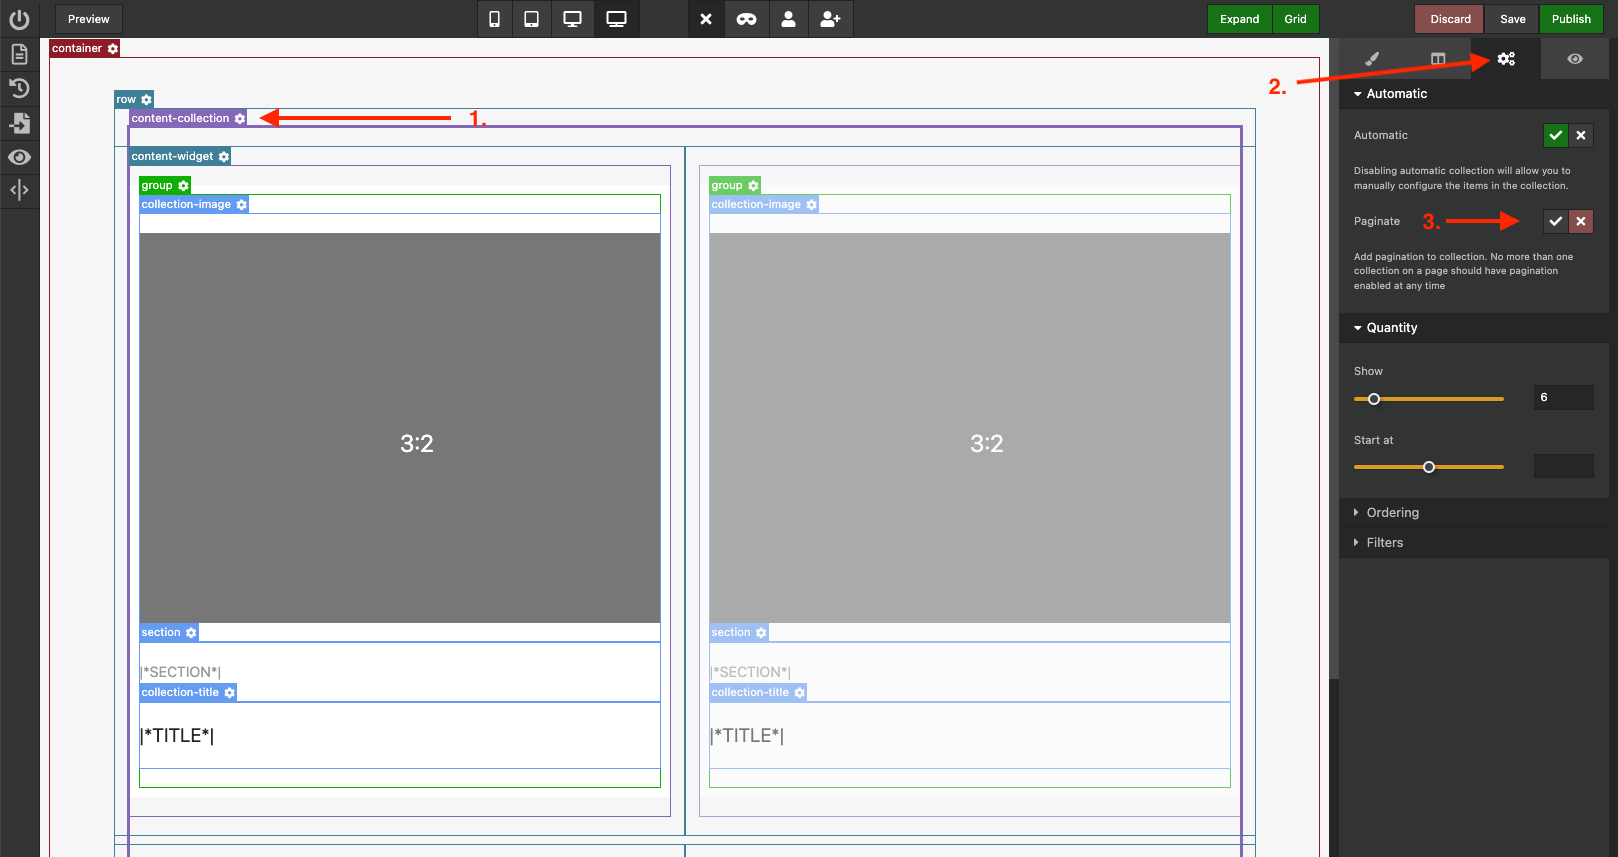The image size is (1618, 857).
Task: Expand the Ordering section
Action: (1392, 513)
